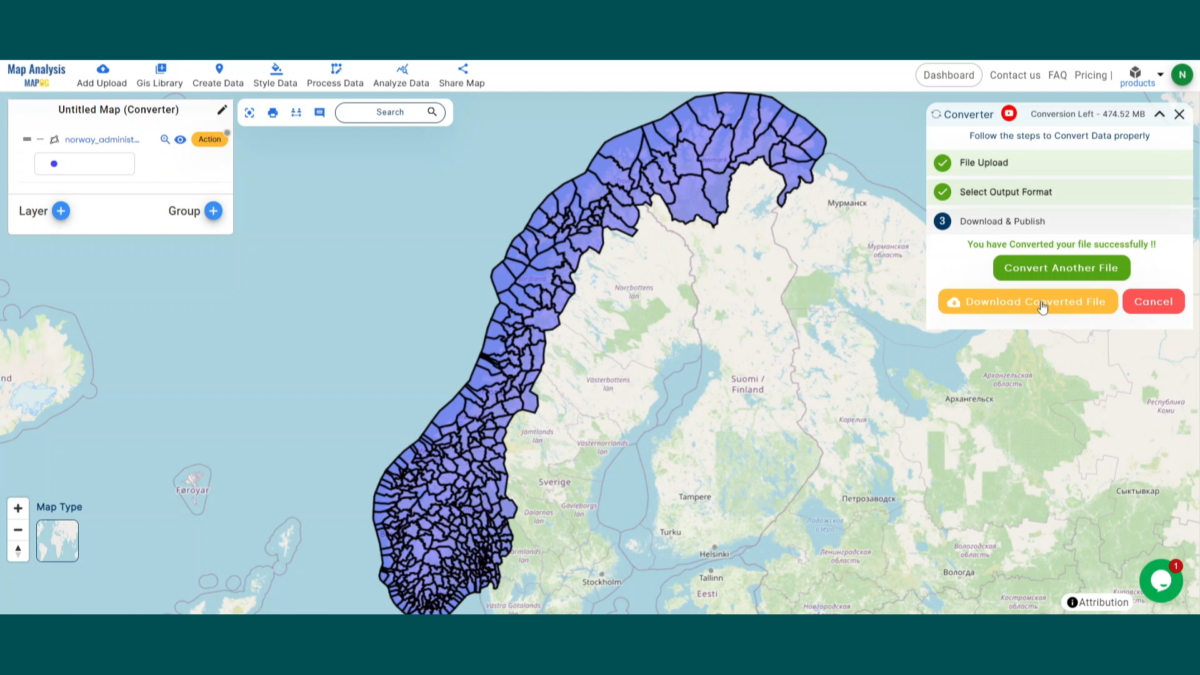Click the zoom-to-layer magnifier beside norway_administ layer
Viewport: 1200px width, 675px height.
coord(165,140)
